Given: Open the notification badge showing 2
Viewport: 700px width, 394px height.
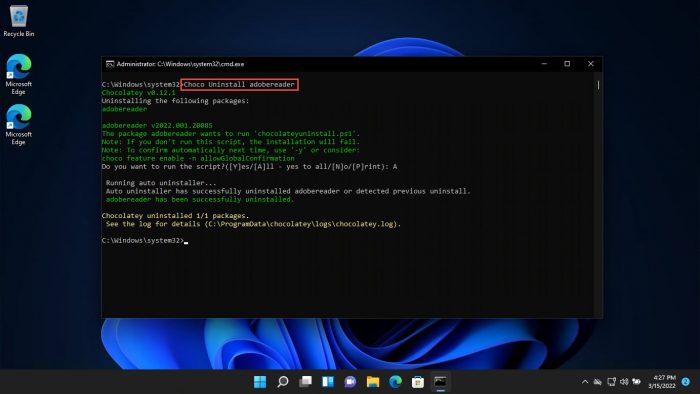Looking at the screenshot, I should pos(686,382).
